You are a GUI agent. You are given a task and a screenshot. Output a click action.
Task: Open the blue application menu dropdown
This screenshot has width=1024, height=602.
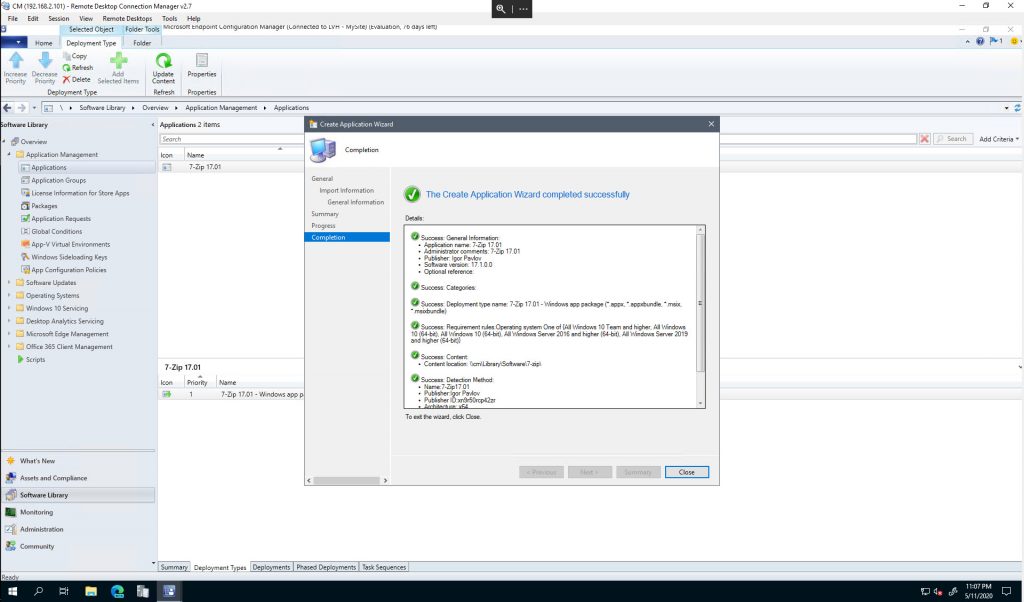click(14, 43)
